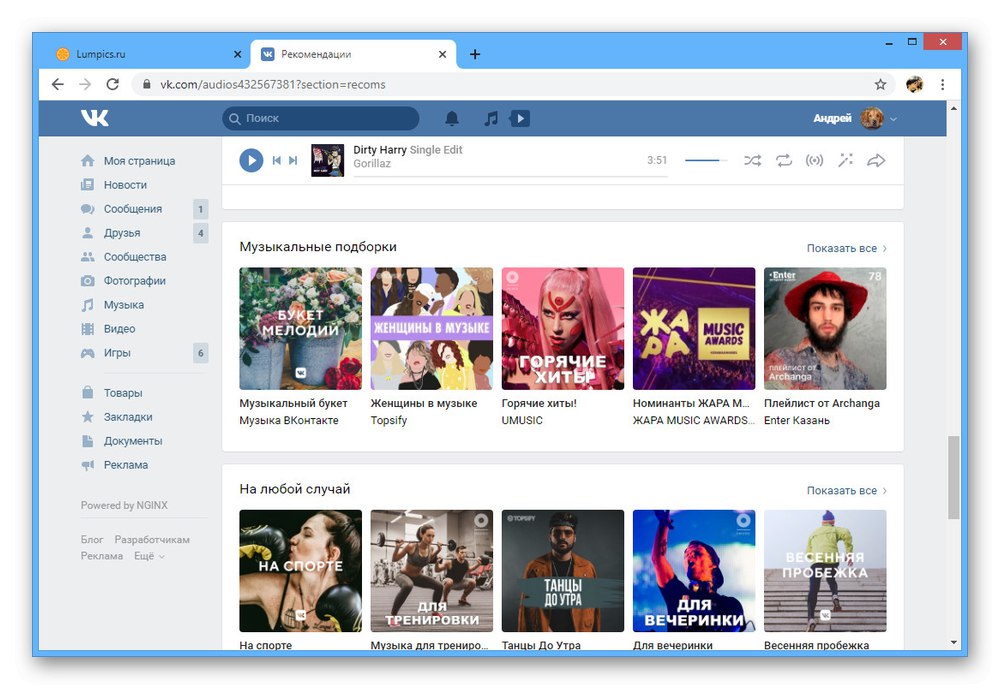This screenshot has height=689, width=1000.
Task: Open На спорте playlist cover
Action: (x=300, y=571)
